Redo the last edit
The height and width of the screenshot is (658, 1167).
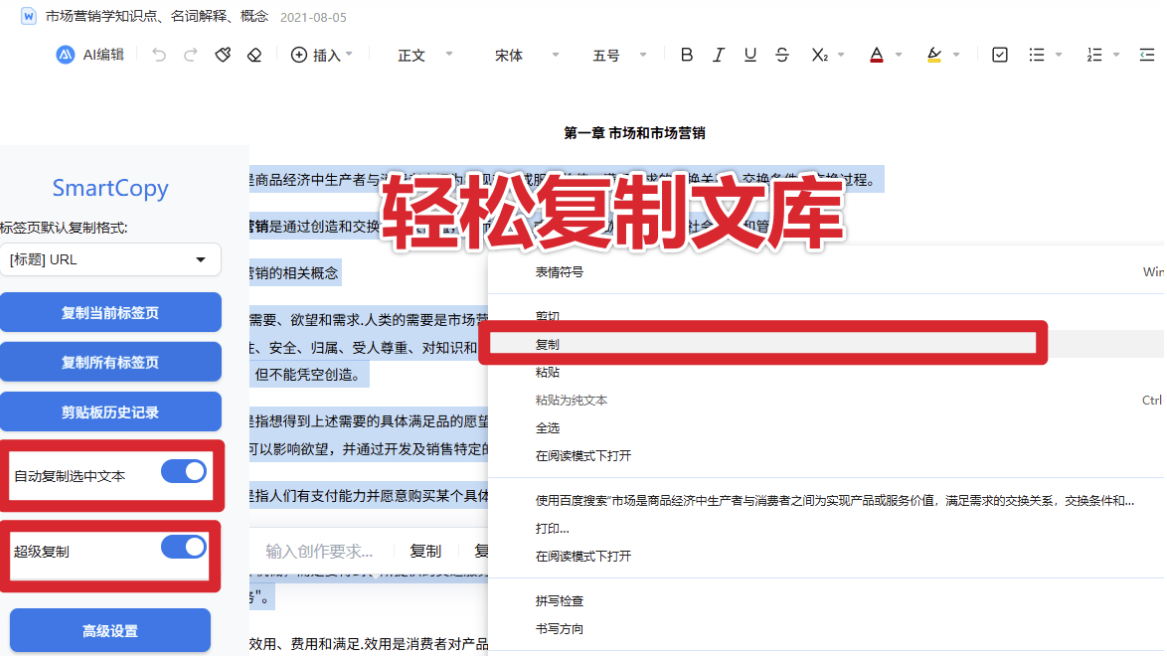(189, 54)
